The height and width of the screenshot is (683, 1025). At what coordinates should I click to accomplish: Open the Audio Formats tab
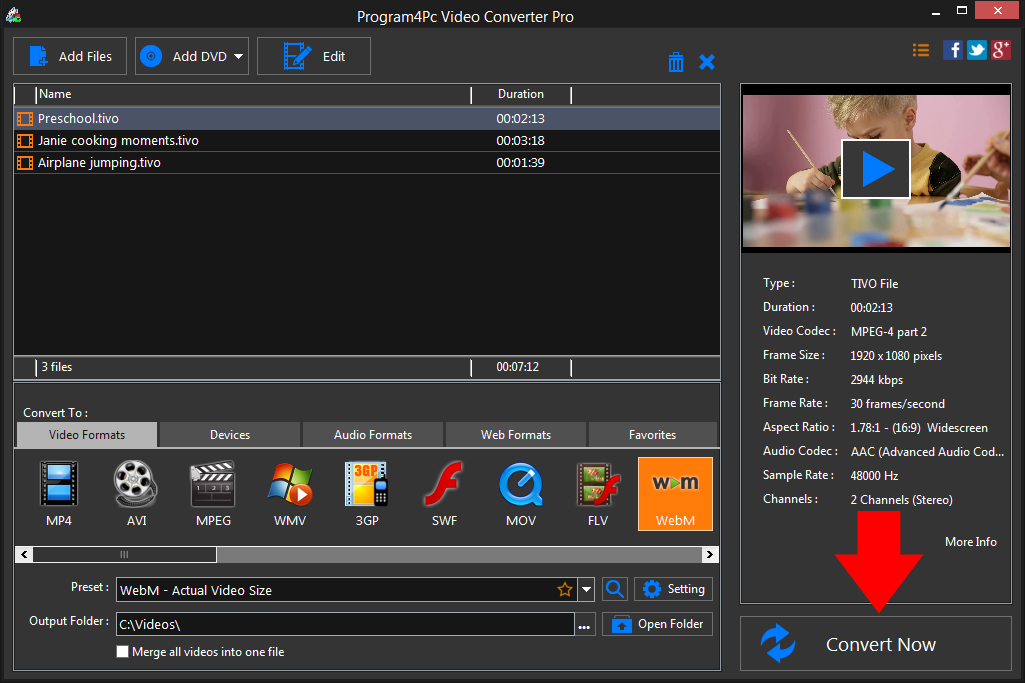pos(373,435)
